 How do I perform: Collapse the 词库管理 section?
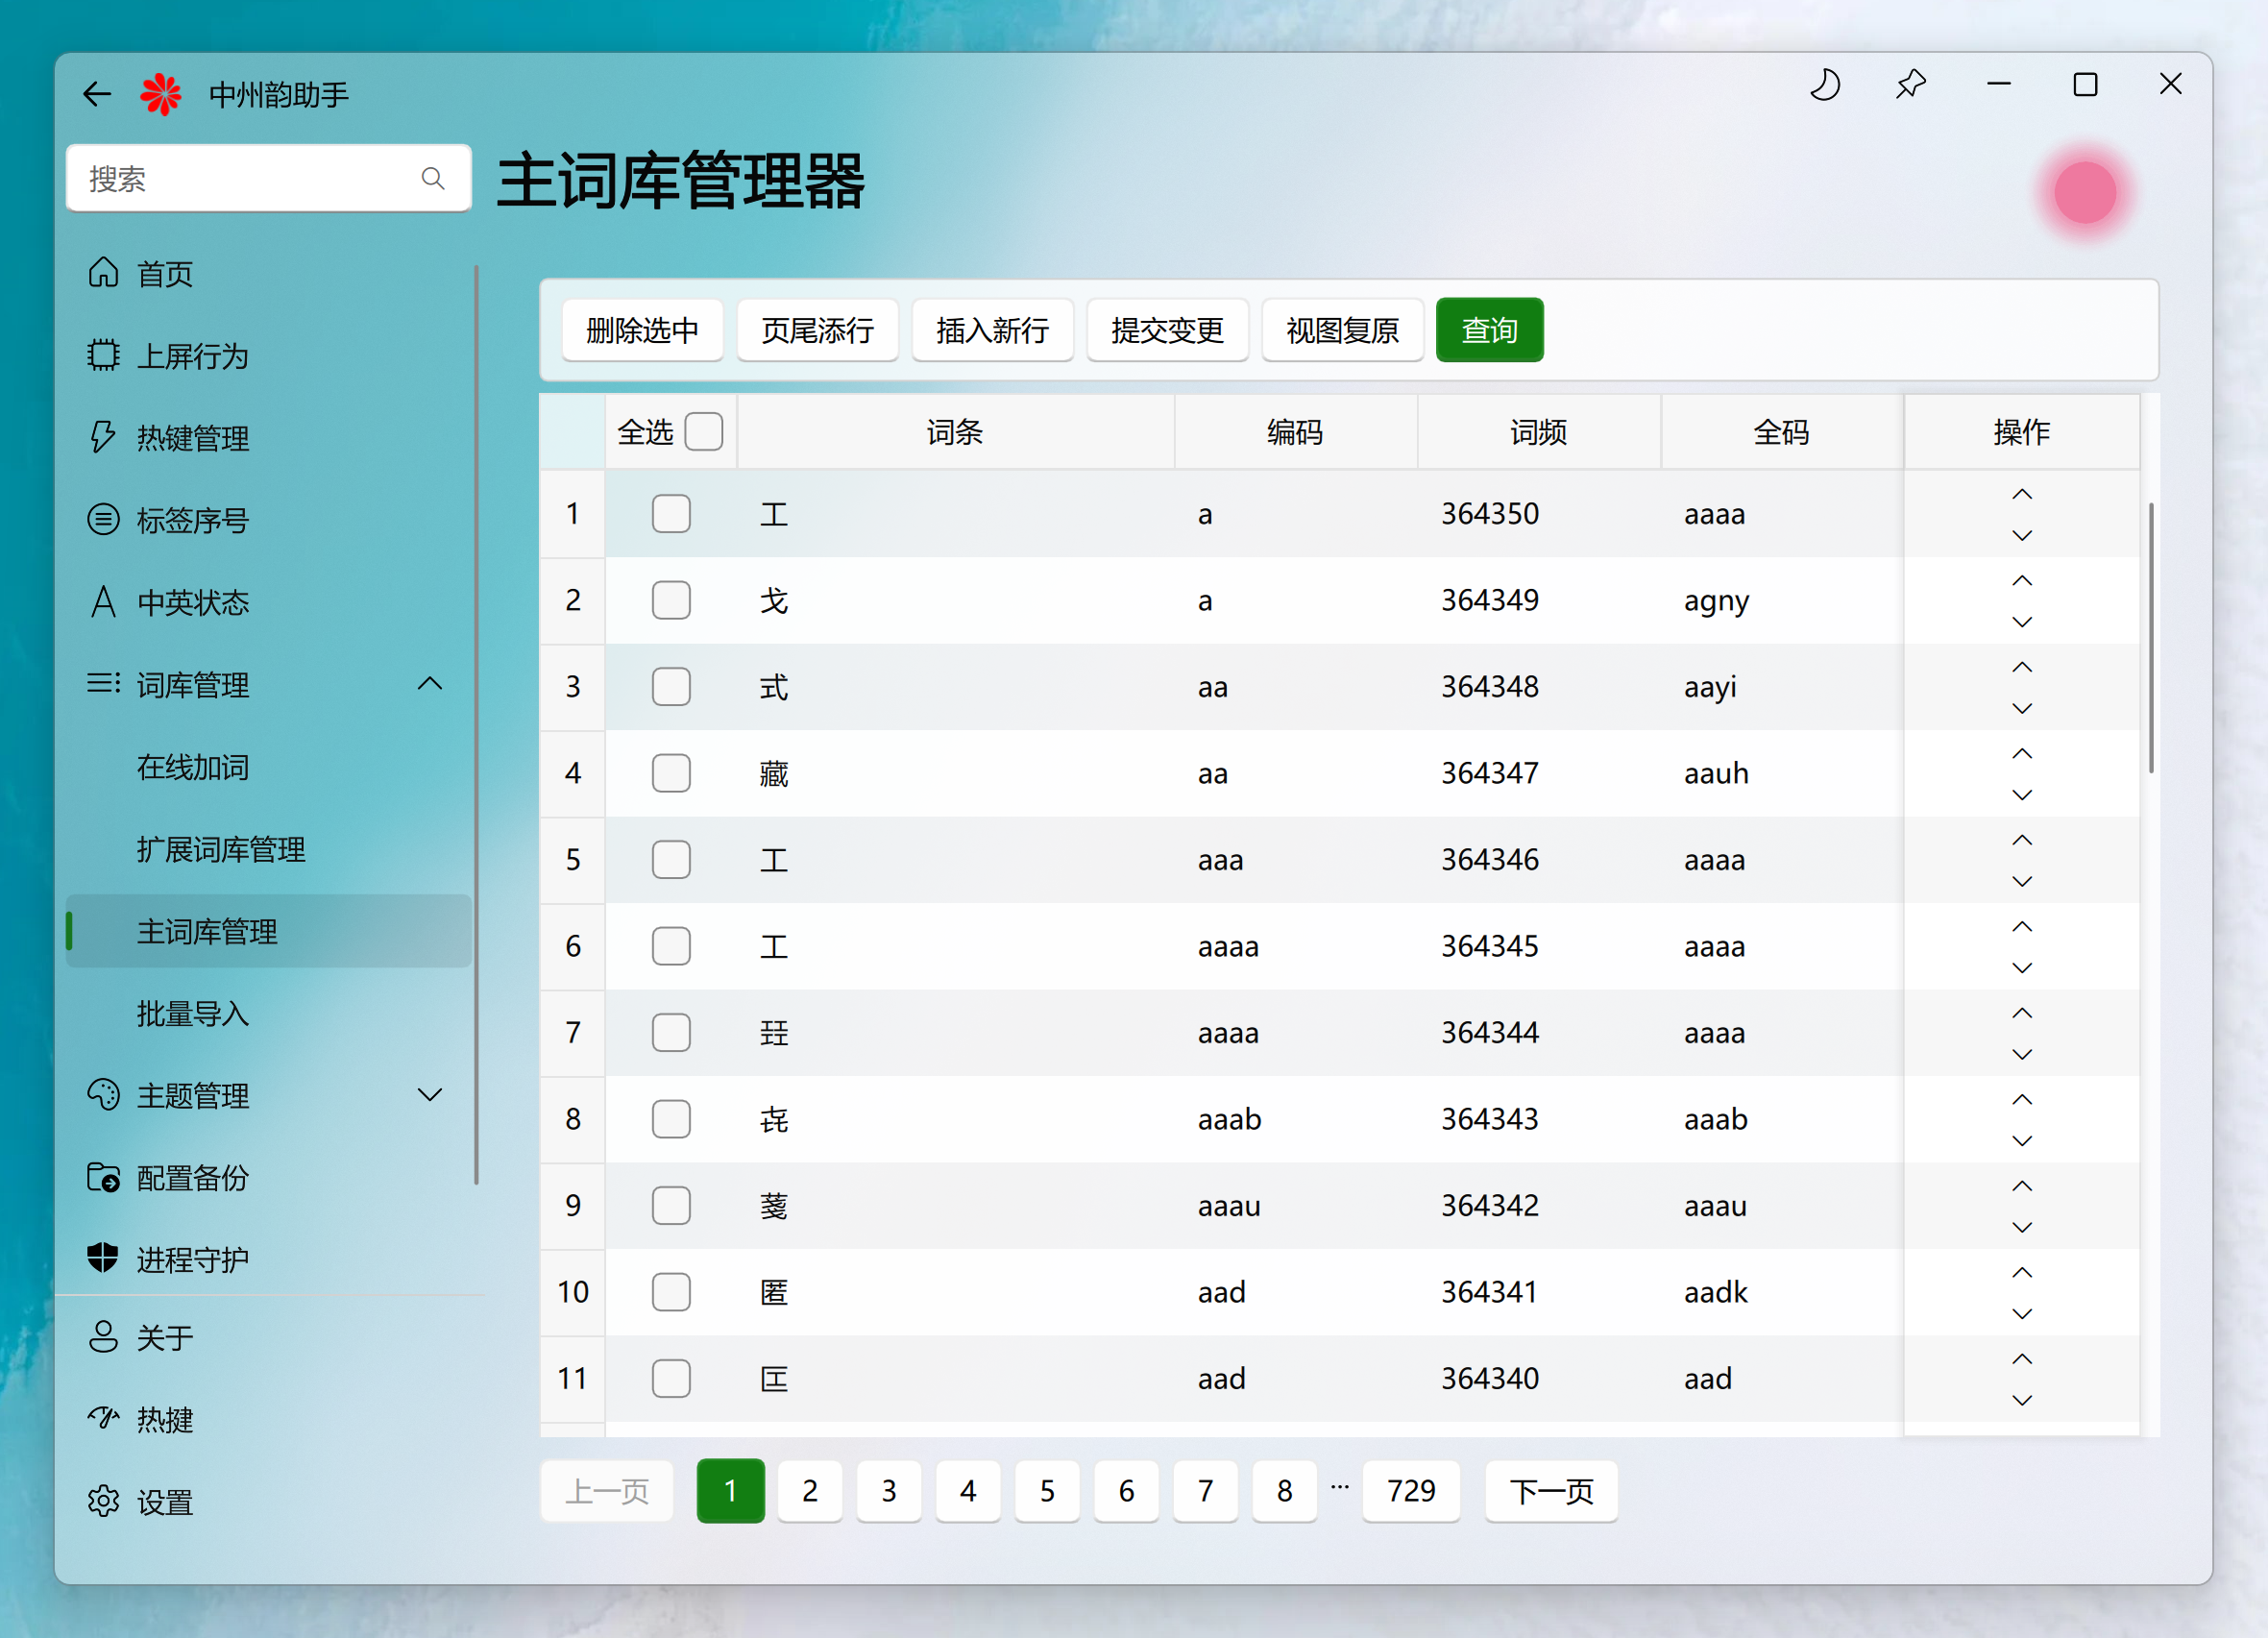[x=429, y=684]
